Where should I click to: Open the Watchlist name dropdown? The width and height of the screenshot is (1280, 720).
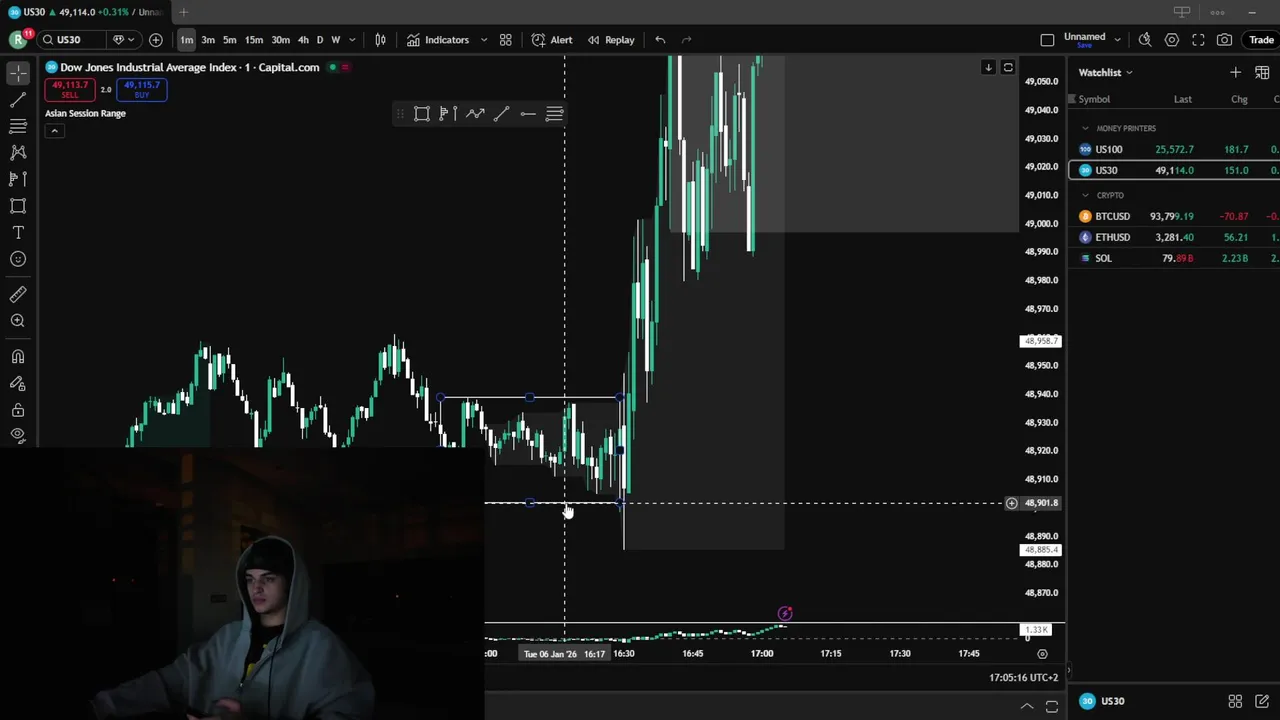1106,72
